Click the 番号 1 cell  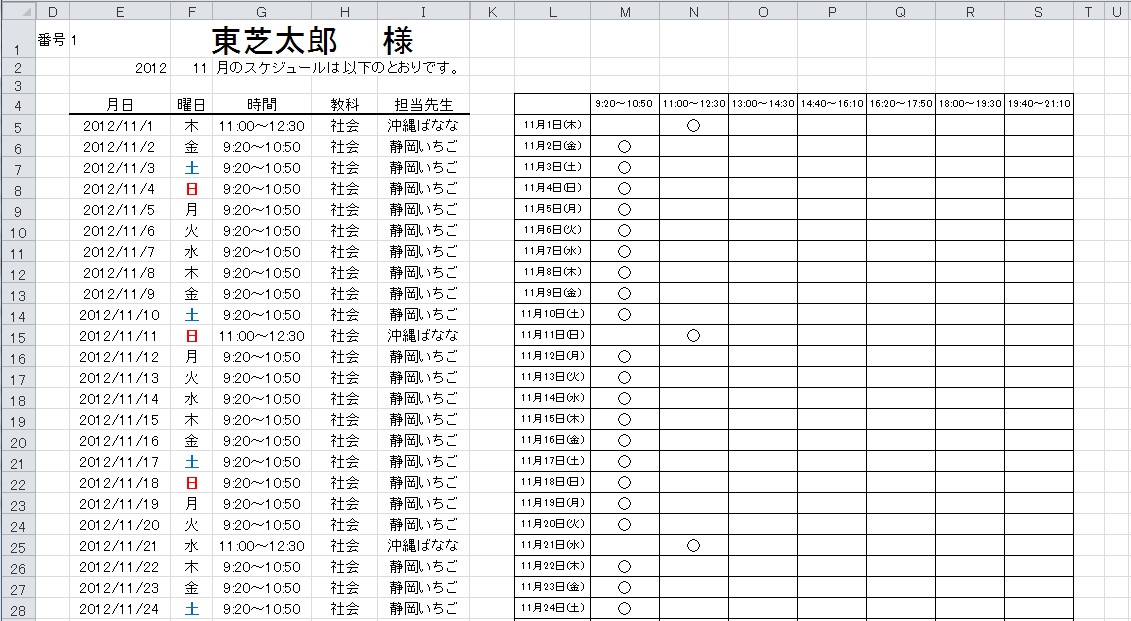(x=56, y=41)
